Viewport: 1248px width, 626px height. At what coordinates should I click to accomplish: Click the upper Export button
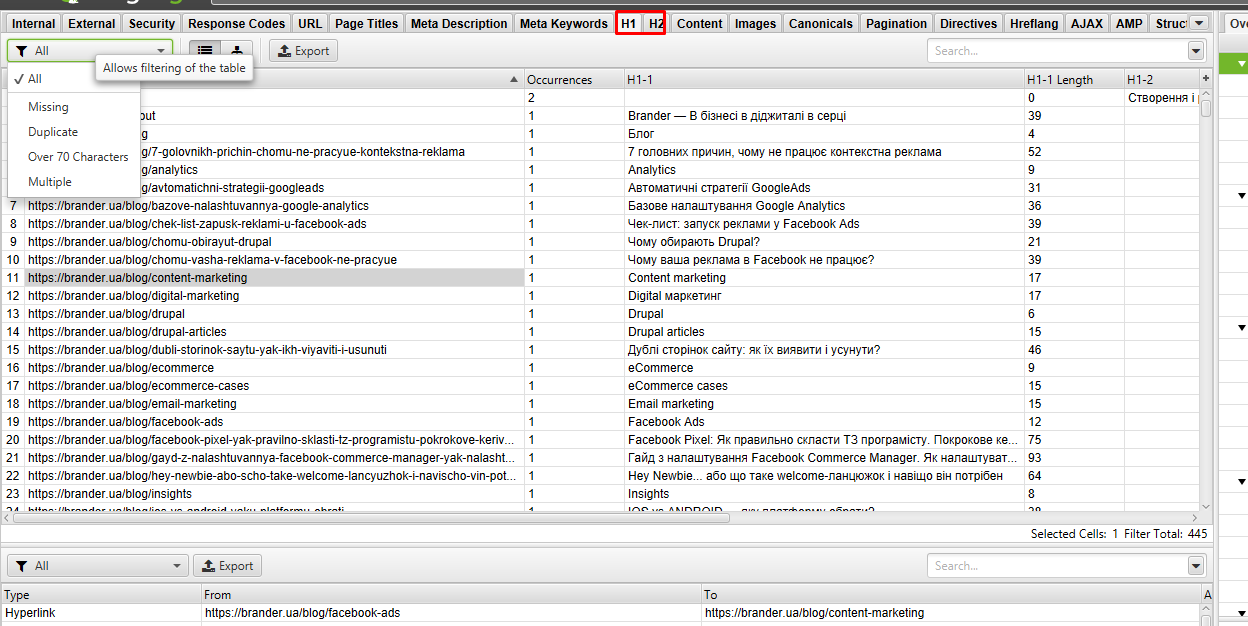(x=303, y=51)
